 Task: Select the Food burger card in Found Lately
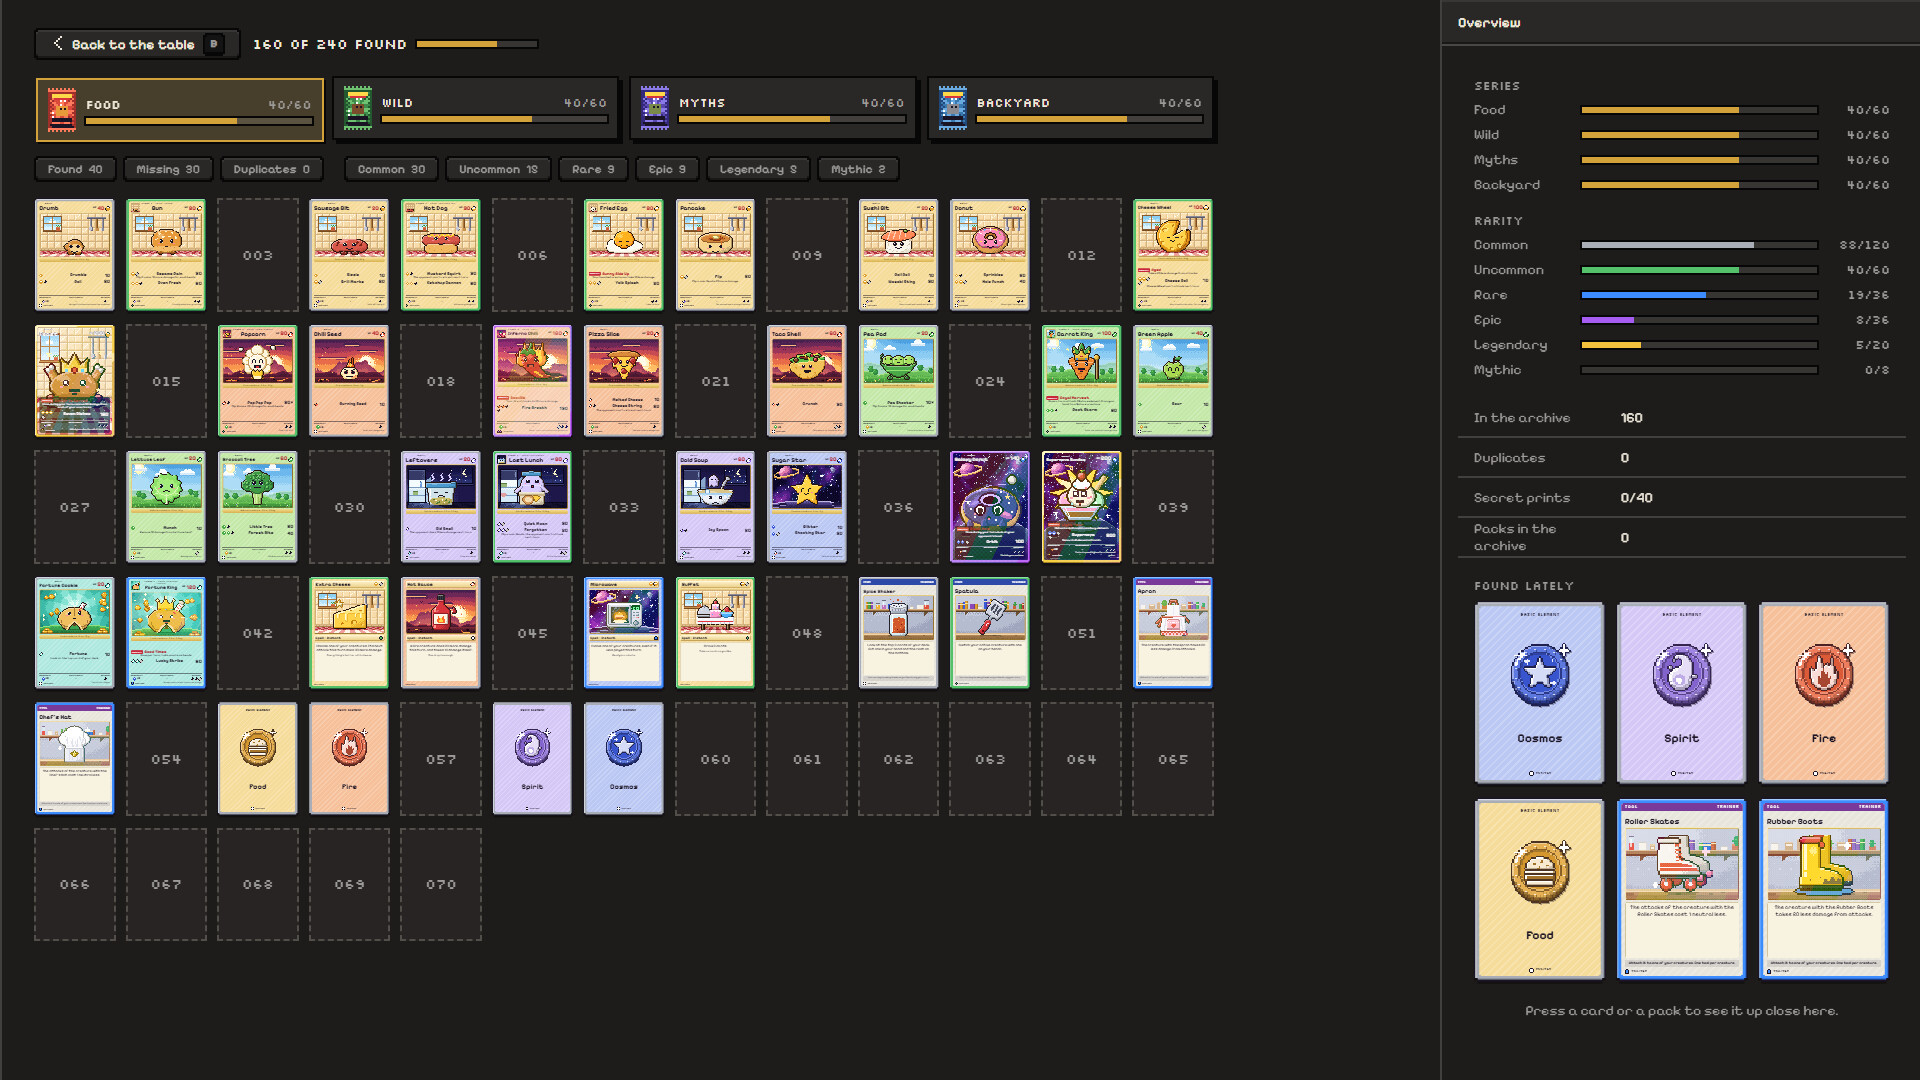tap(1539, 889)
